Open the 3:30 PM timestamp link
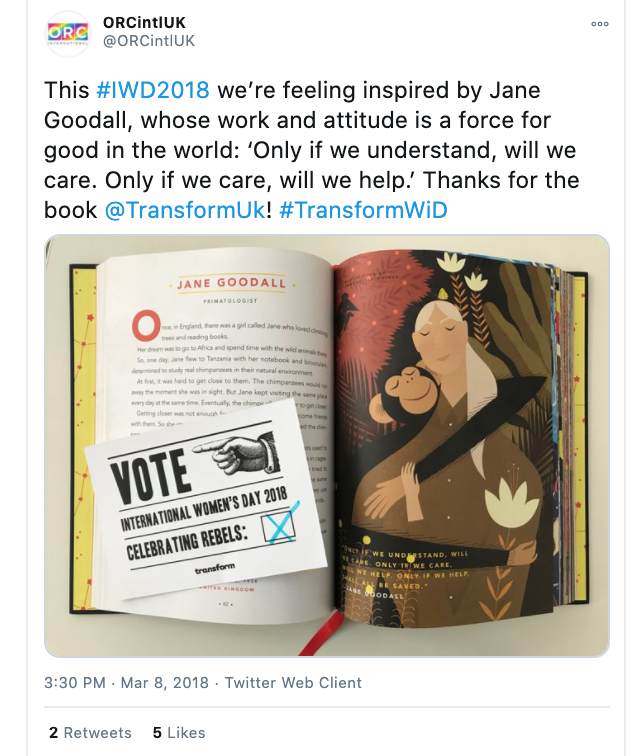The image size is (632, 756). (75, 683)
